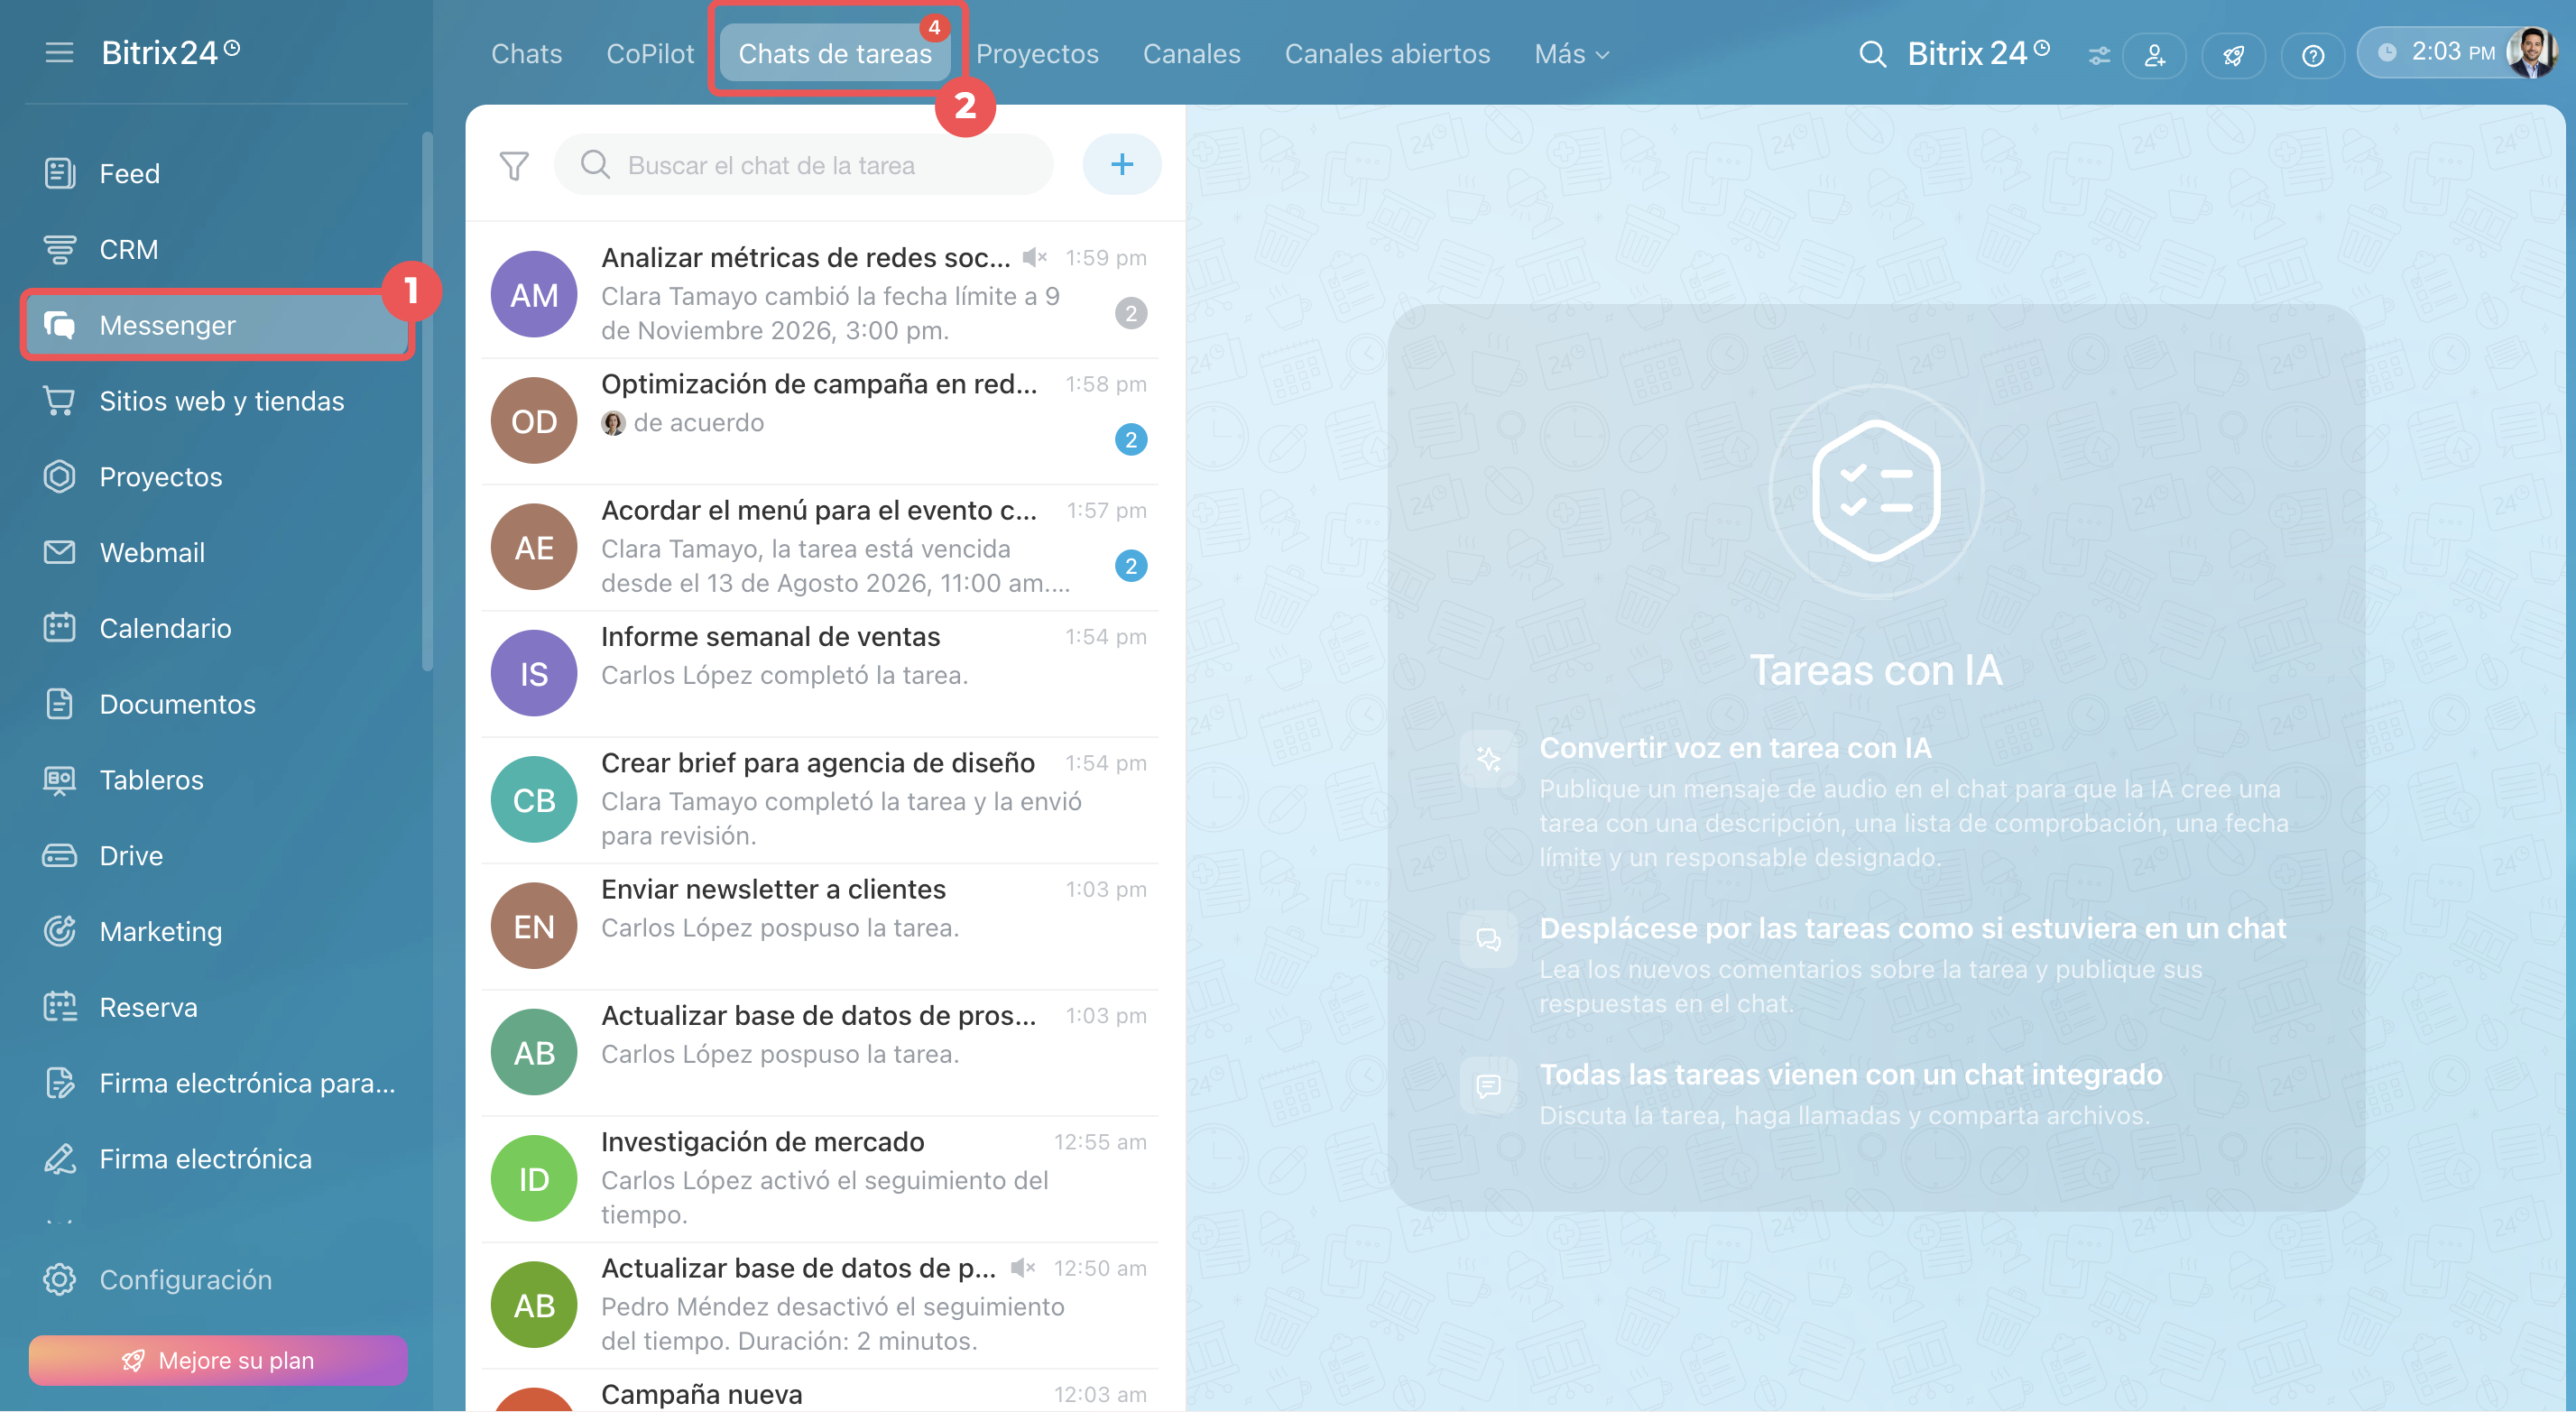2576x1412 pixels.
Task: Open the sliders settings icon in top bar
Action: point(2099,55)
